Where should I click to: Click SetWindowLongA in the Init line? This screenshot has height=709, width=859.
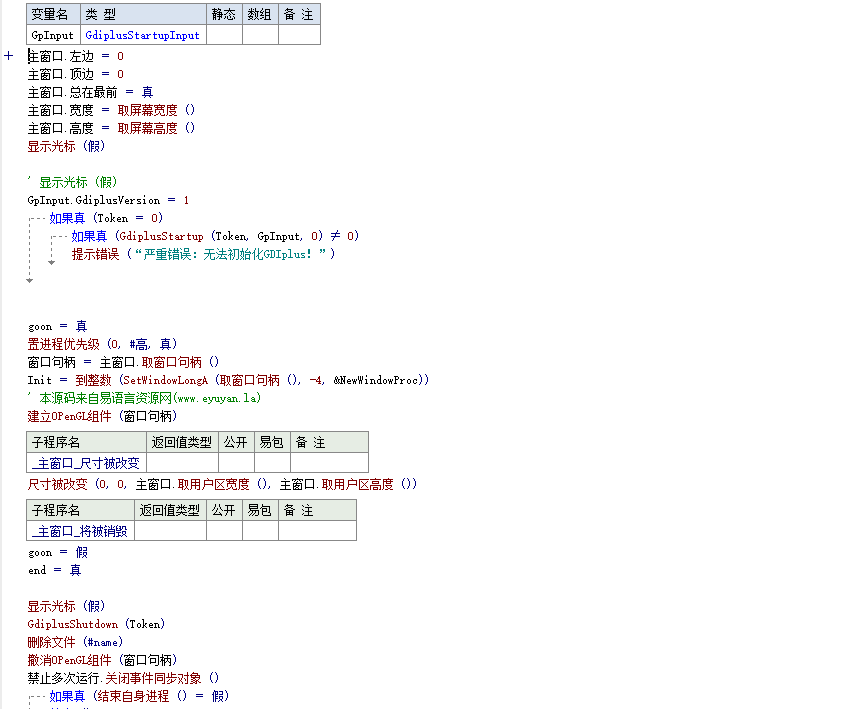pos(166,380)
